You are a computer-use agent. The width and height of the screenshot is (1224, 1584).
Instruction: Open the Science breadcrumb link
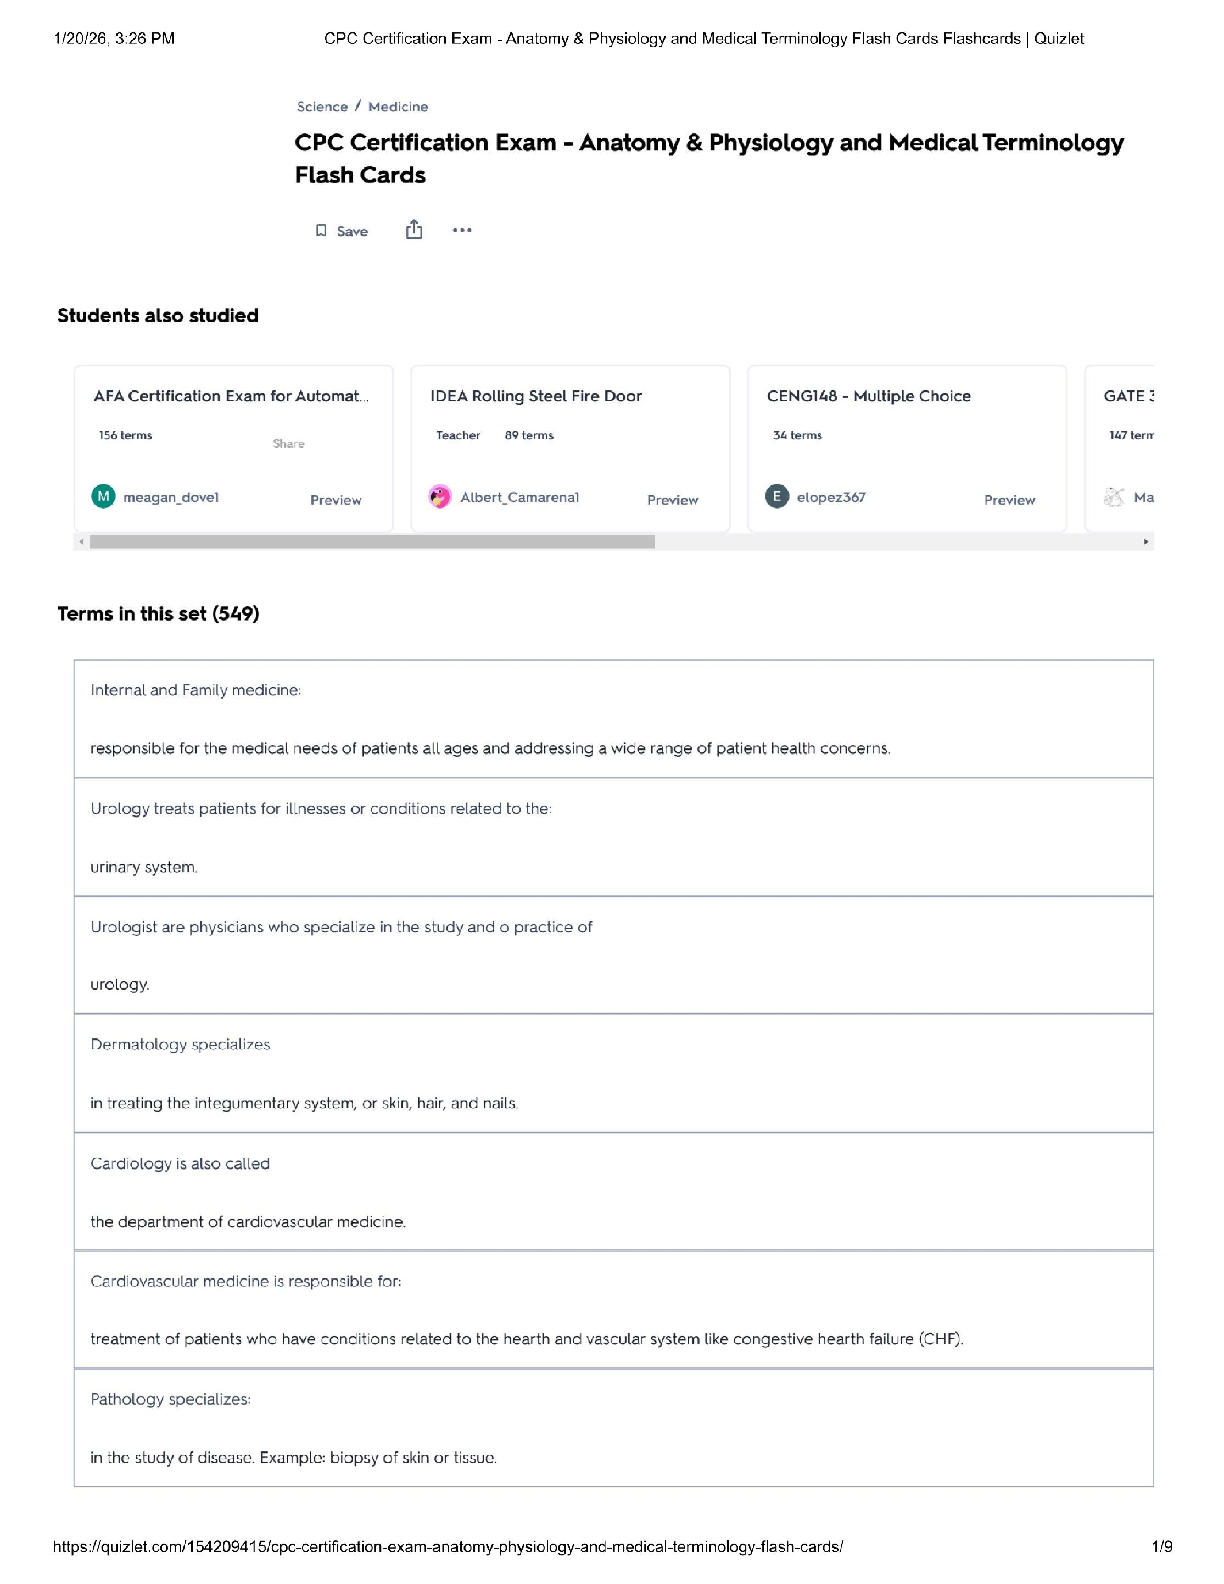tap(322, 107)
